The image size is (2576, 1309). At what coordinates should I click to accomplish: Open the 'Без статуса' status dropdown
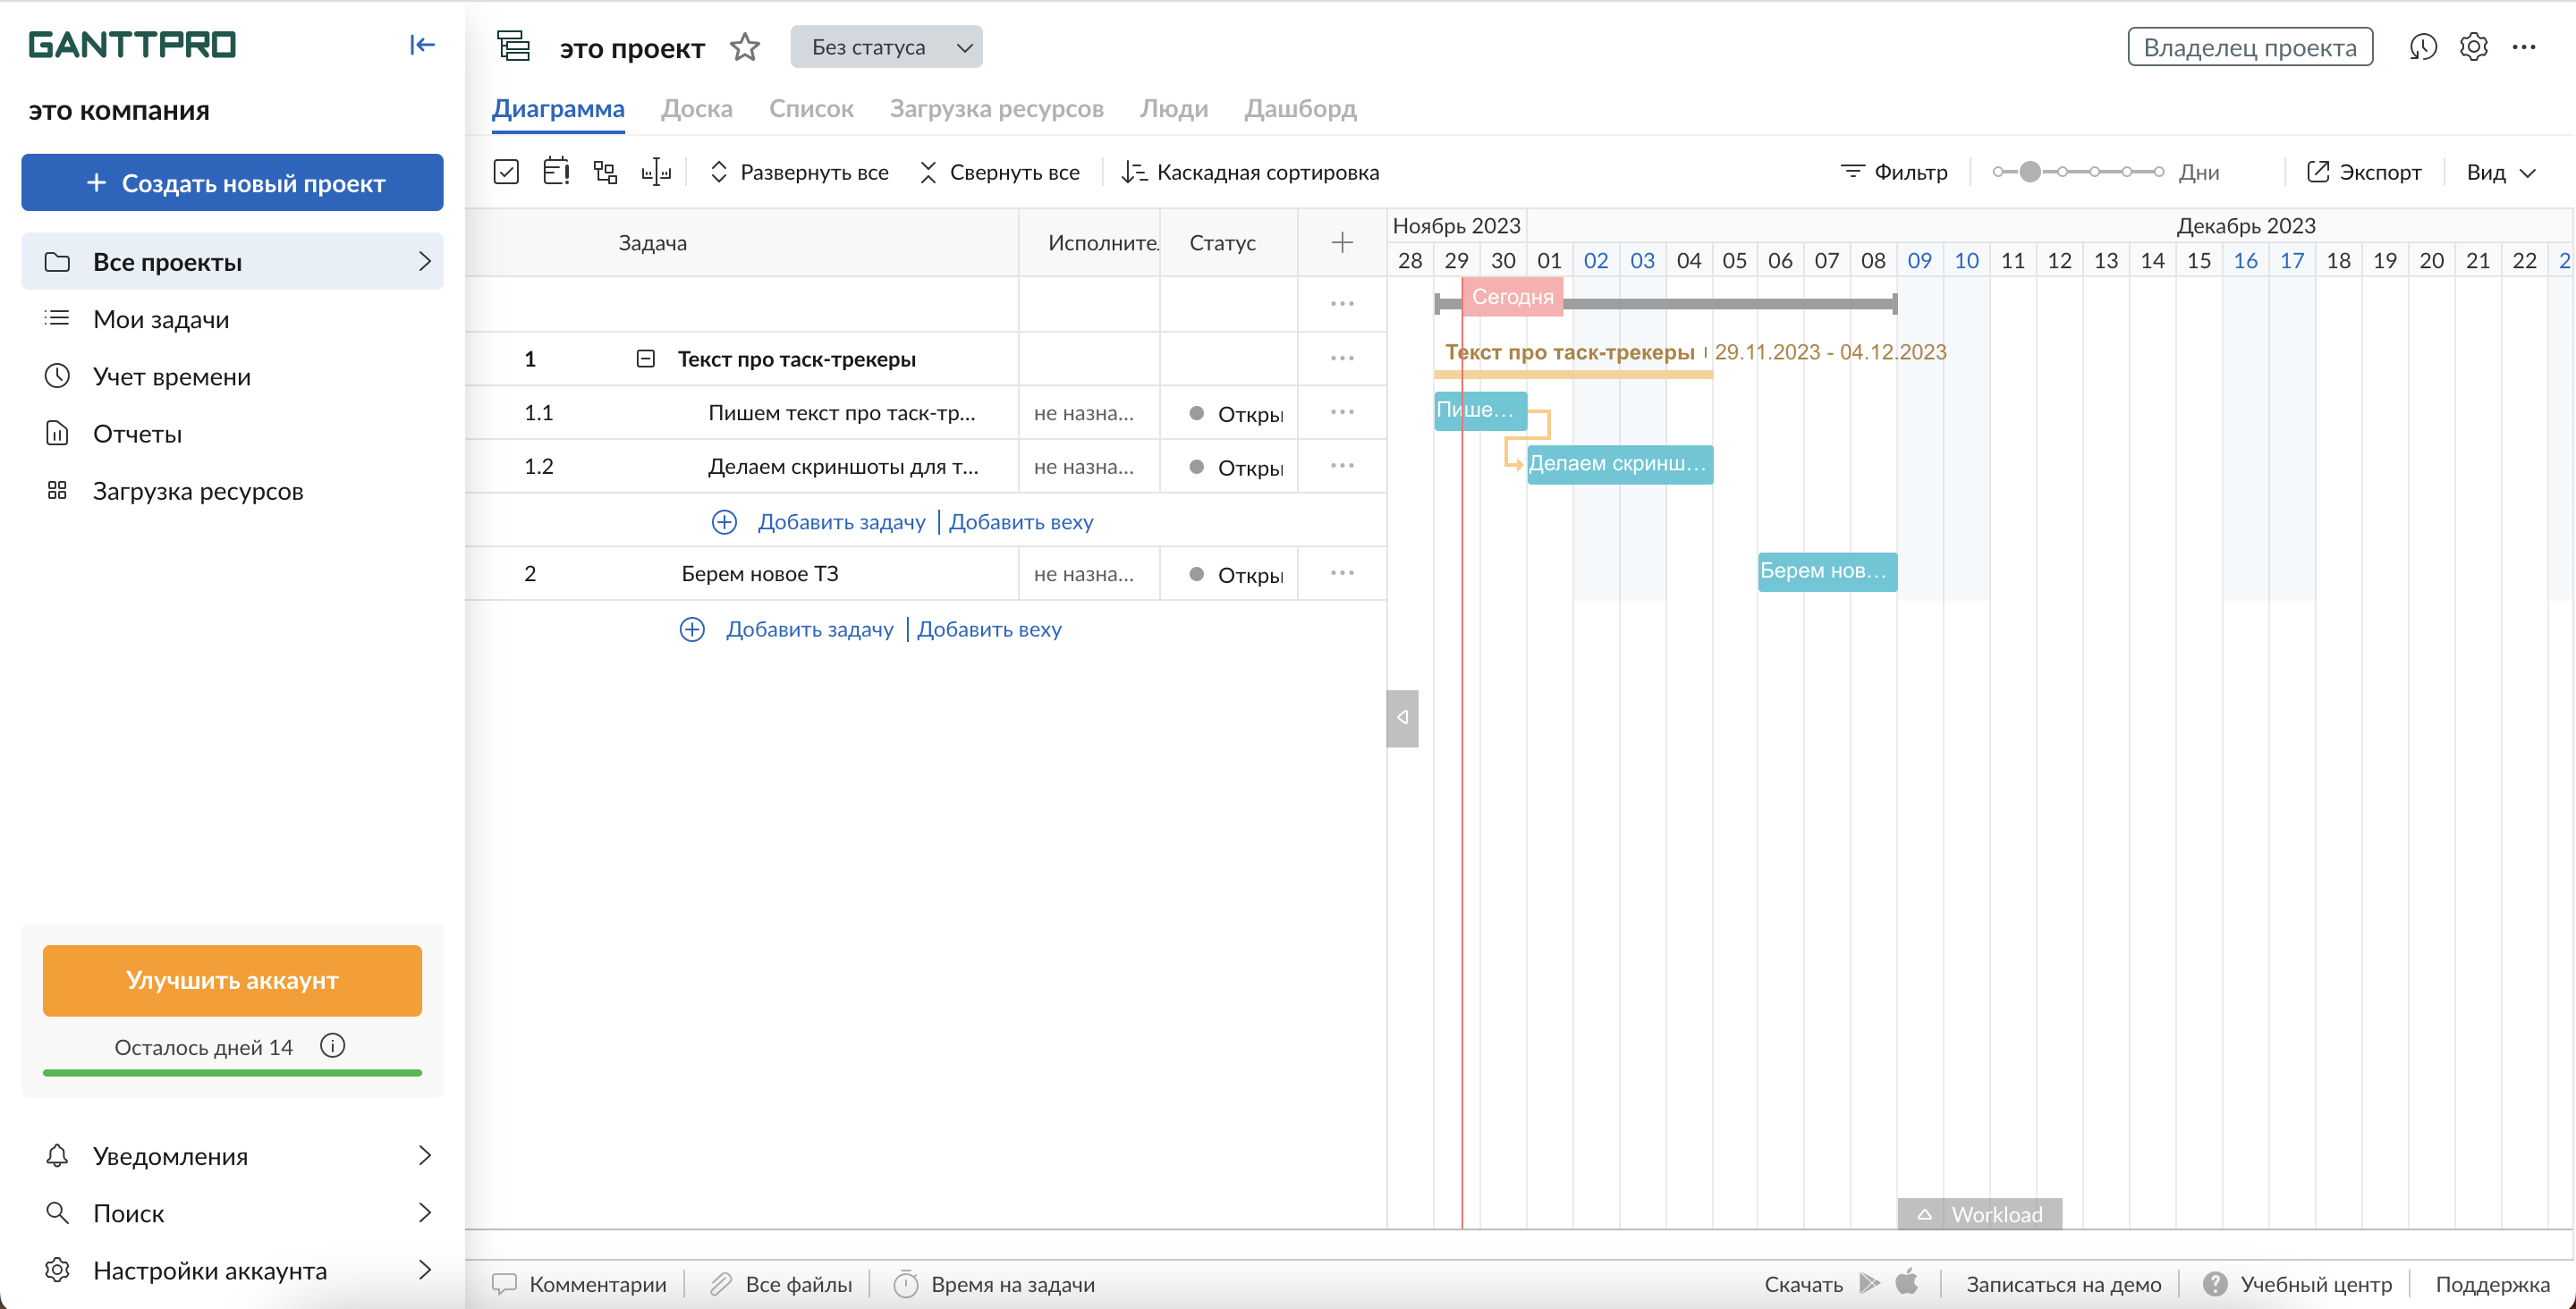[x=886, y=47]
